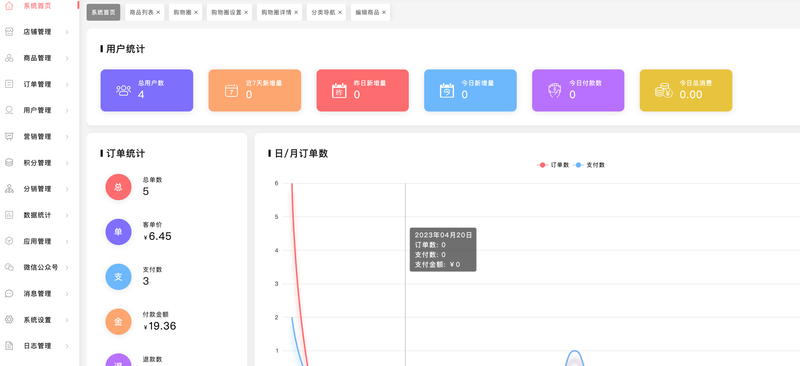Click the calendar icon on 今日新增量 card
Screen dimensions: 800x366
pos(447,90)
